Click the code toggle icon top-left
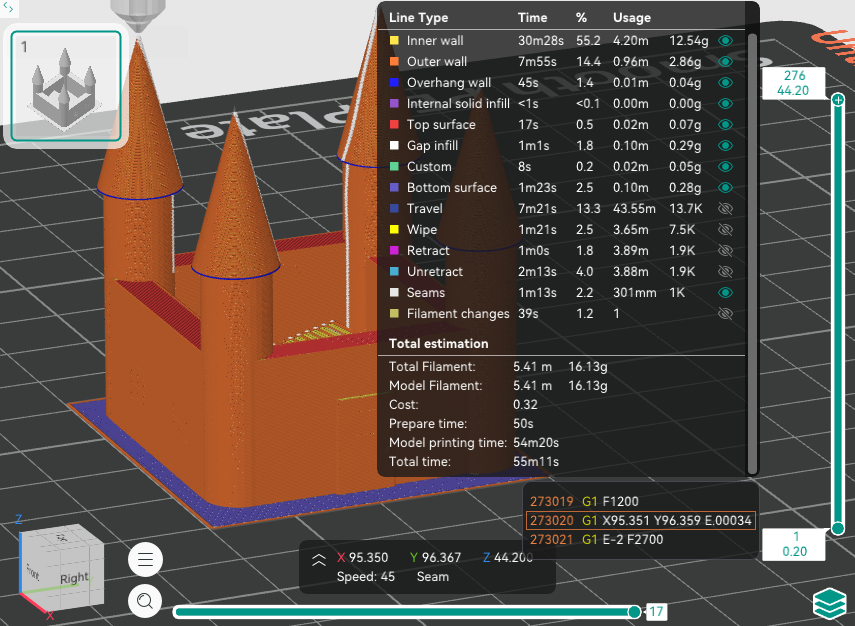The image size is (855, 626). (x=8, y=8)
